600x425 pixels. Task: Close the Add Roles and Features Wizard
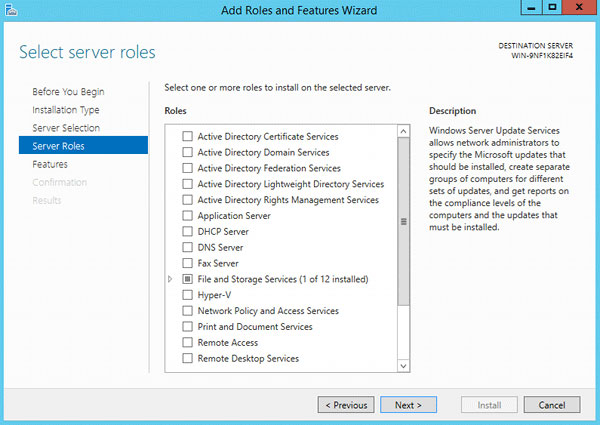579,7
